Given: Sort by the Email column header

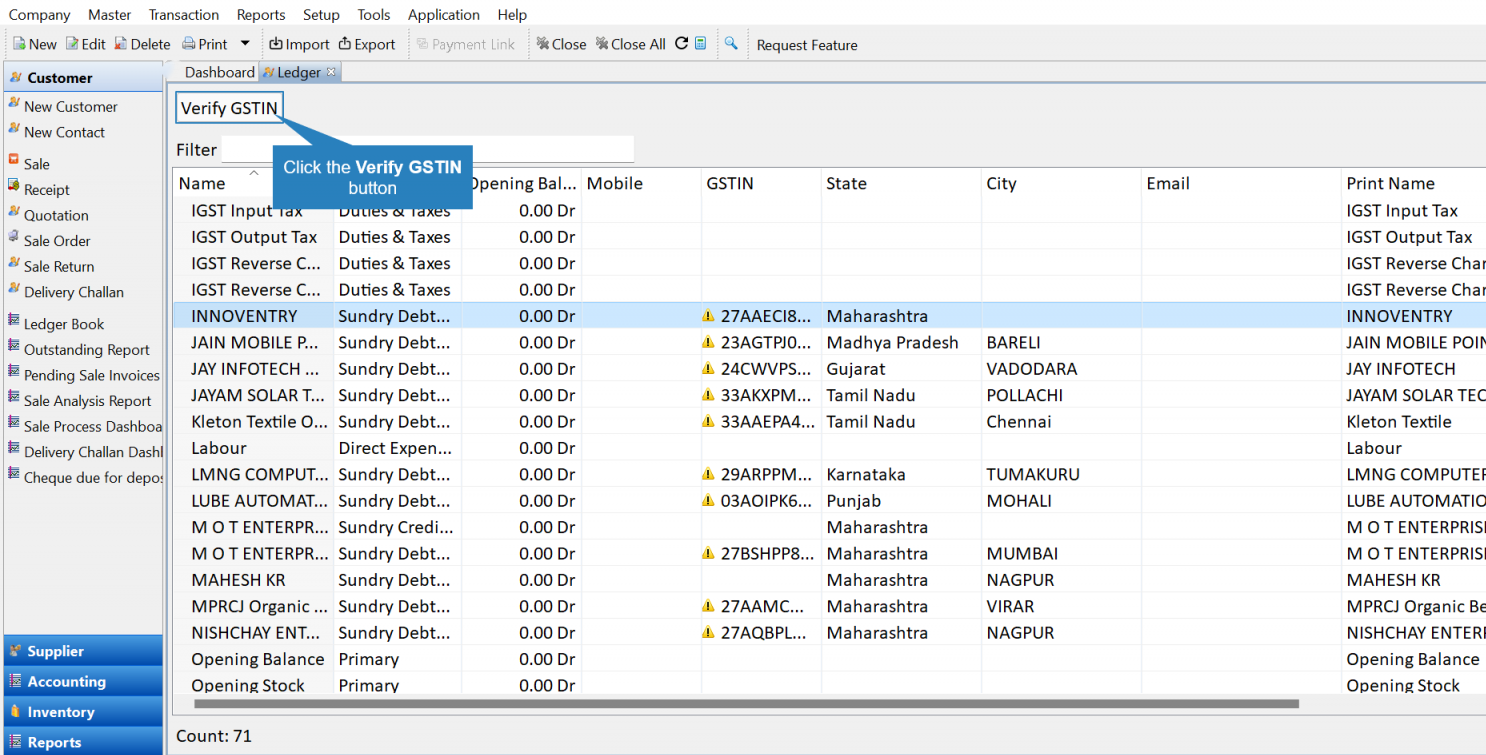Looking at the screenshot, I should coord(1241,183).
